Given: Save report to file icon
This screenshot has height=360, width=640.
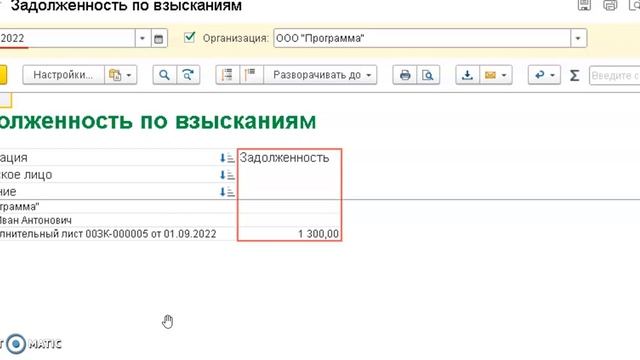Looking at the screenshot, I should (467, 75).
